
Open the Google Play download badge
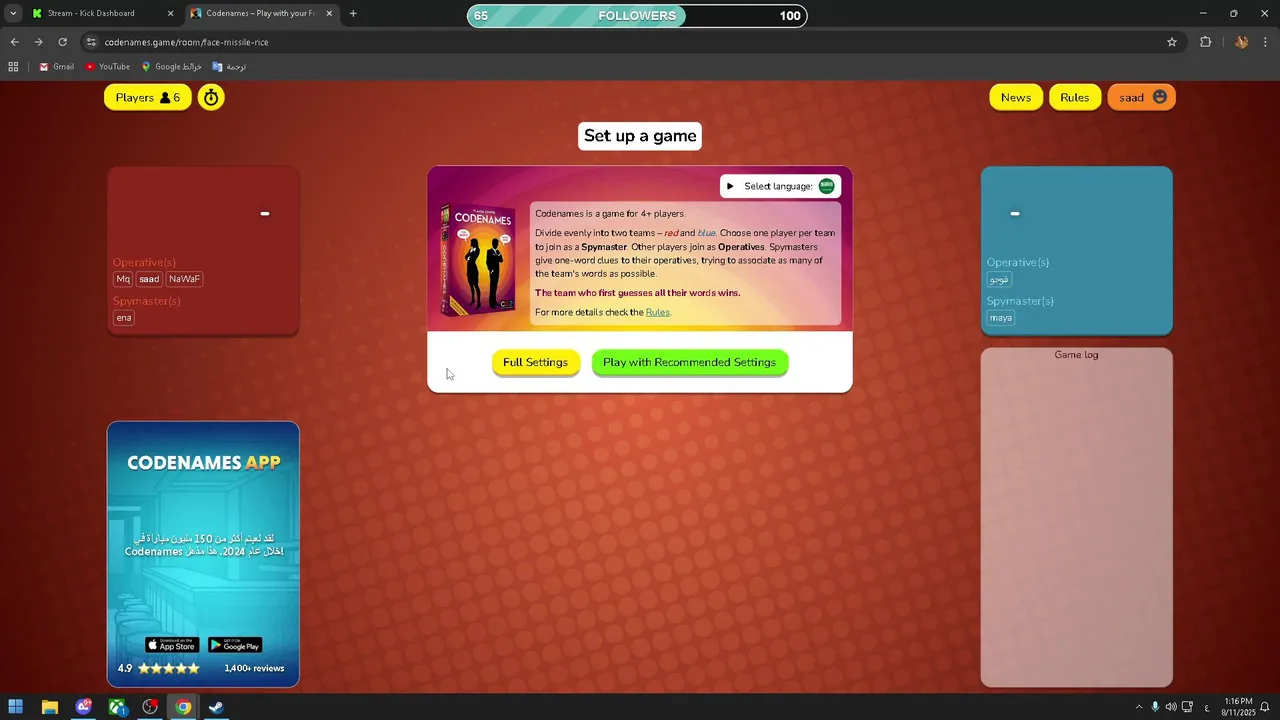(x=235, y=645)
